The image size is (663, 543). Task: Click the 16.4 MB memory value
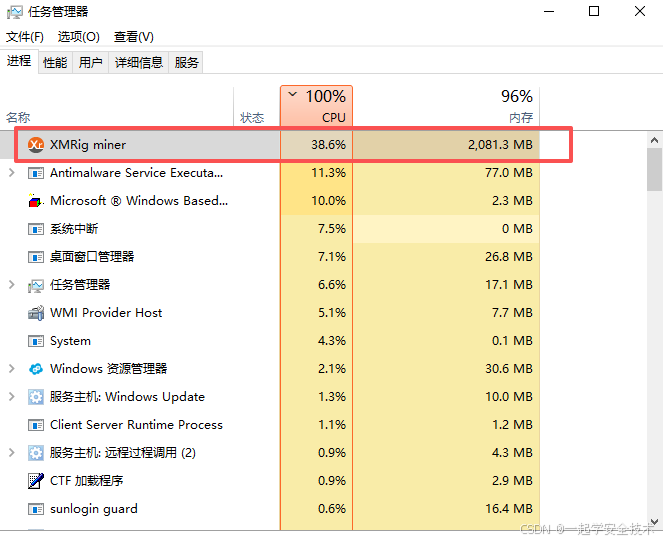[x=509, y=508]
